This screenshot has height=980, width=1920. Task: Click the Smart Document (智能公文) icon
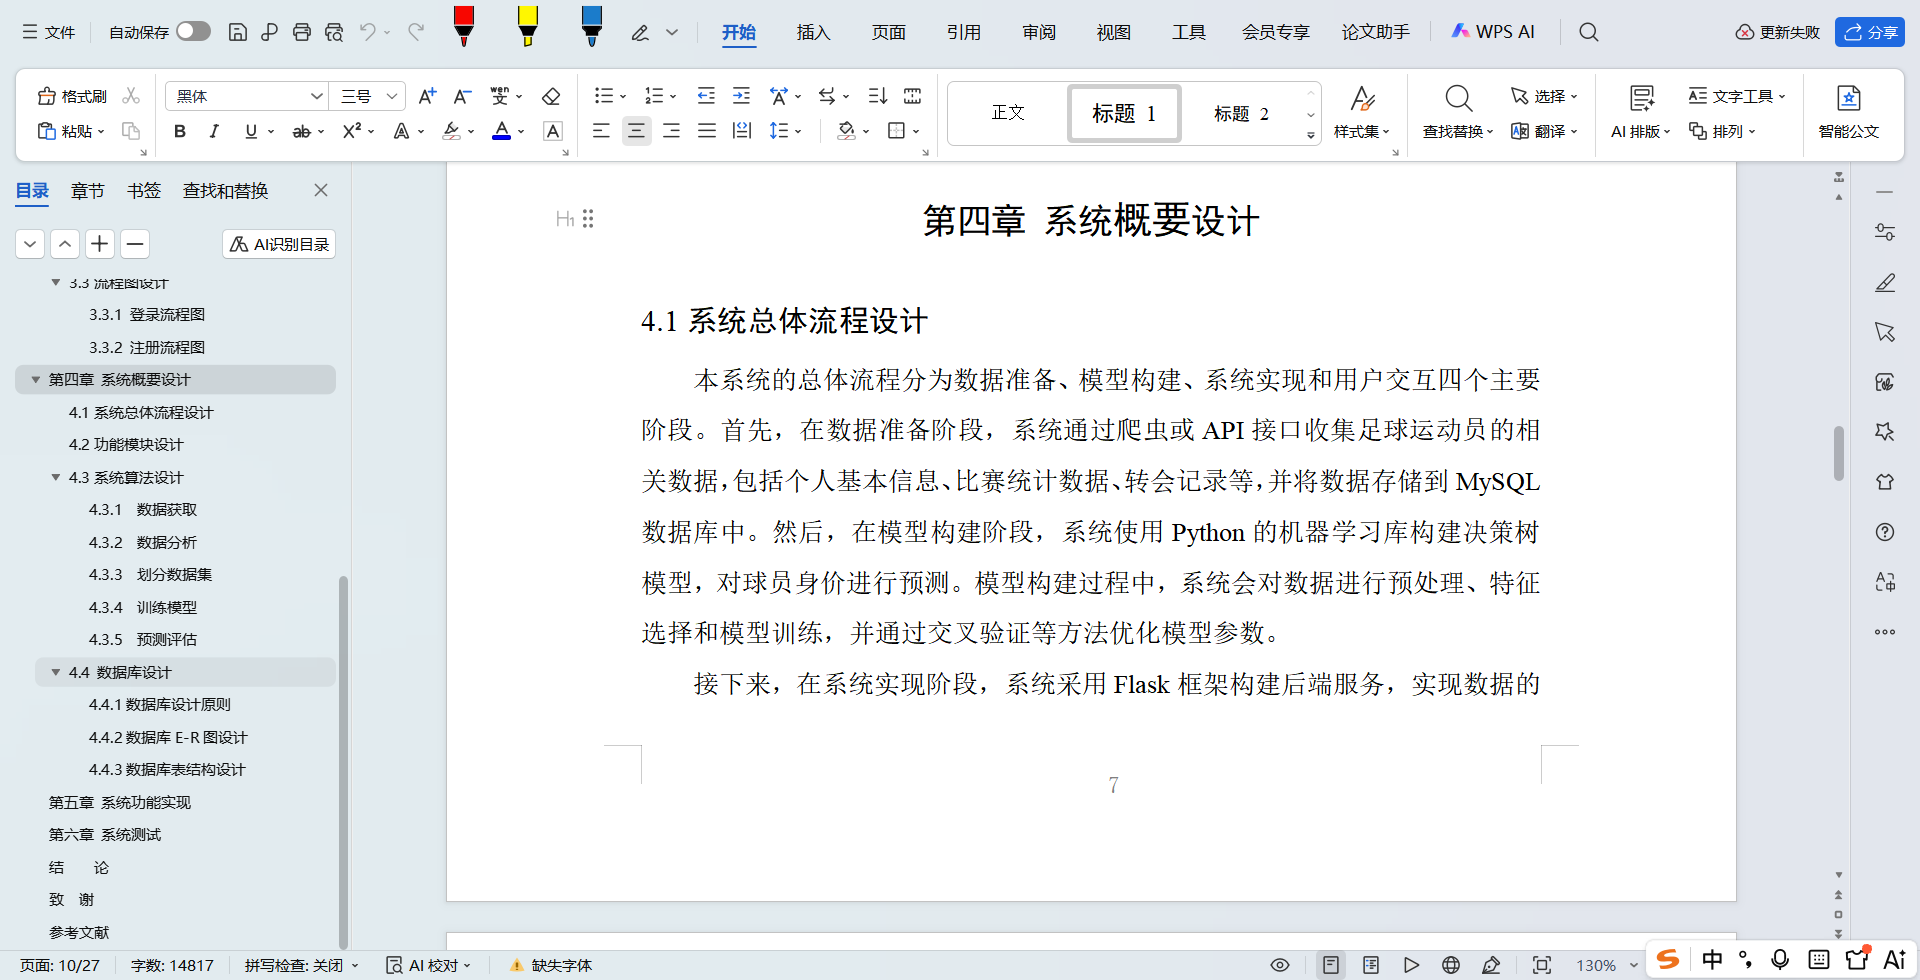point(1848,112)
